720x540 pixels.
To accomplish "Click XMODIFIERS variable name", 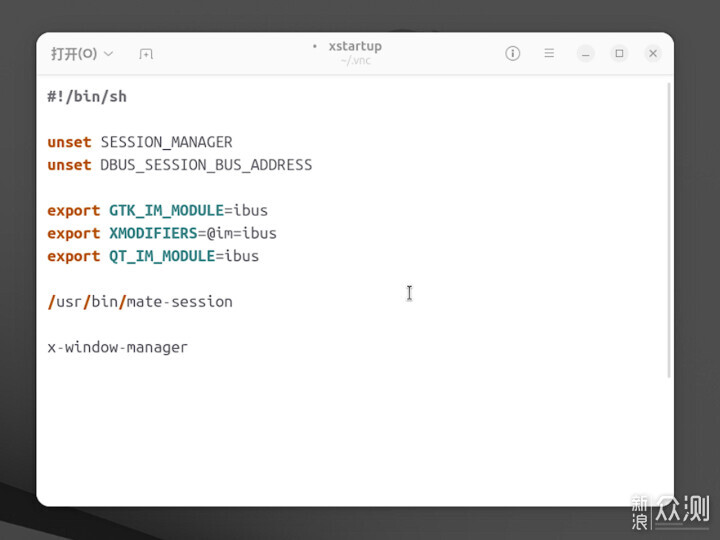I will 153,233.
